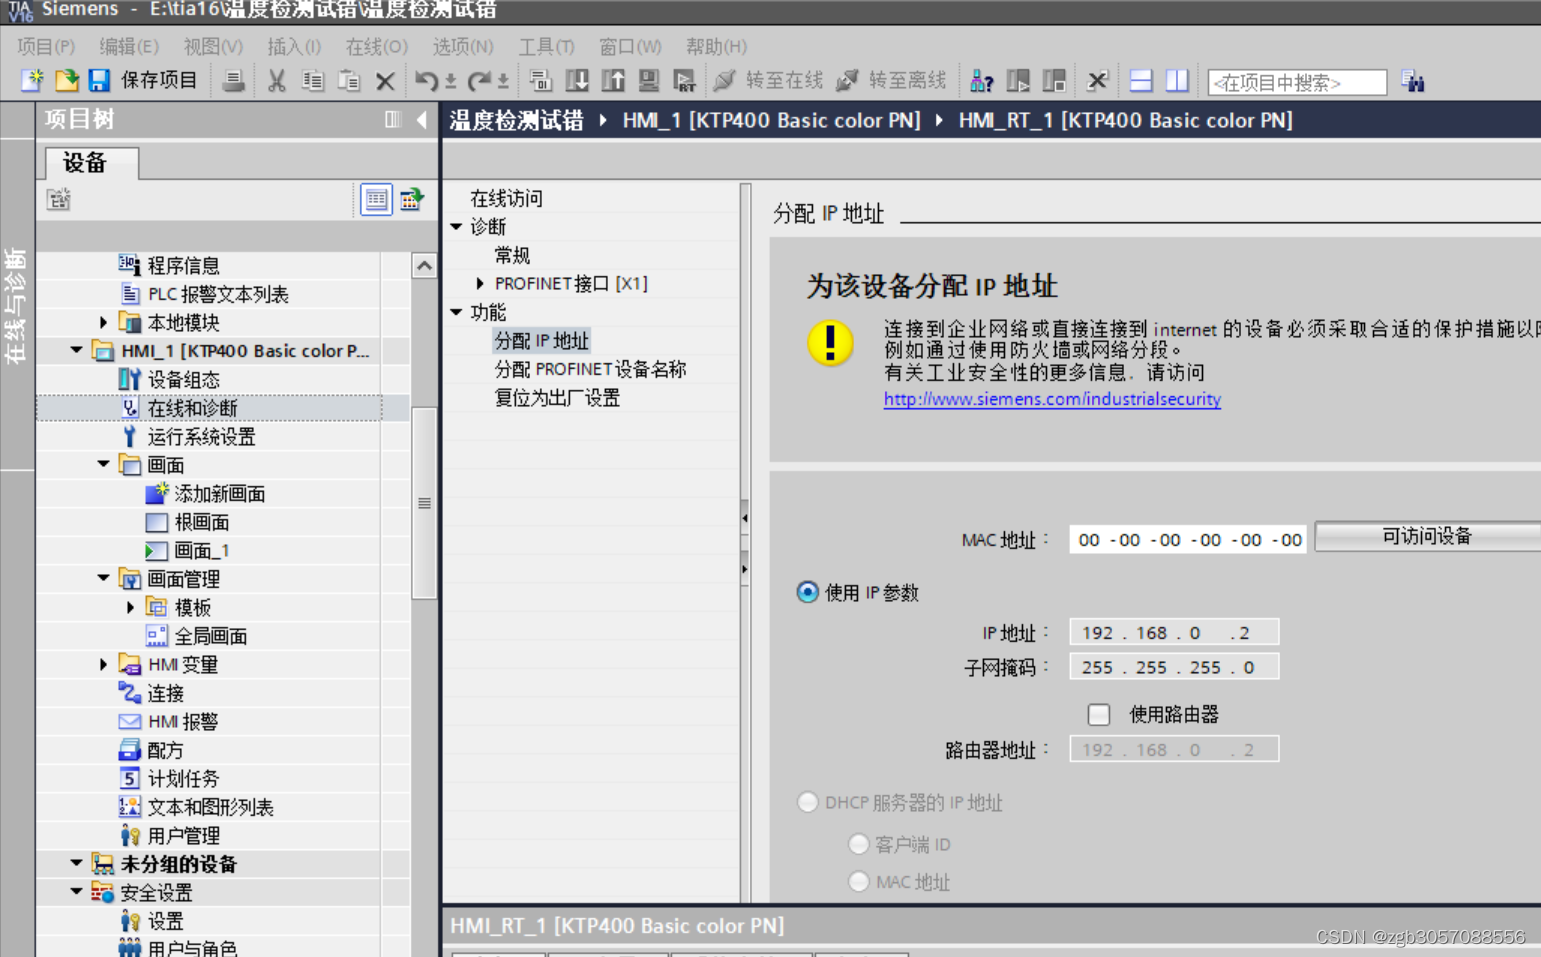Screen dimensions: 1541x957
Task: Click the IP 地址 input field
Action: [x=1174, y=632]
